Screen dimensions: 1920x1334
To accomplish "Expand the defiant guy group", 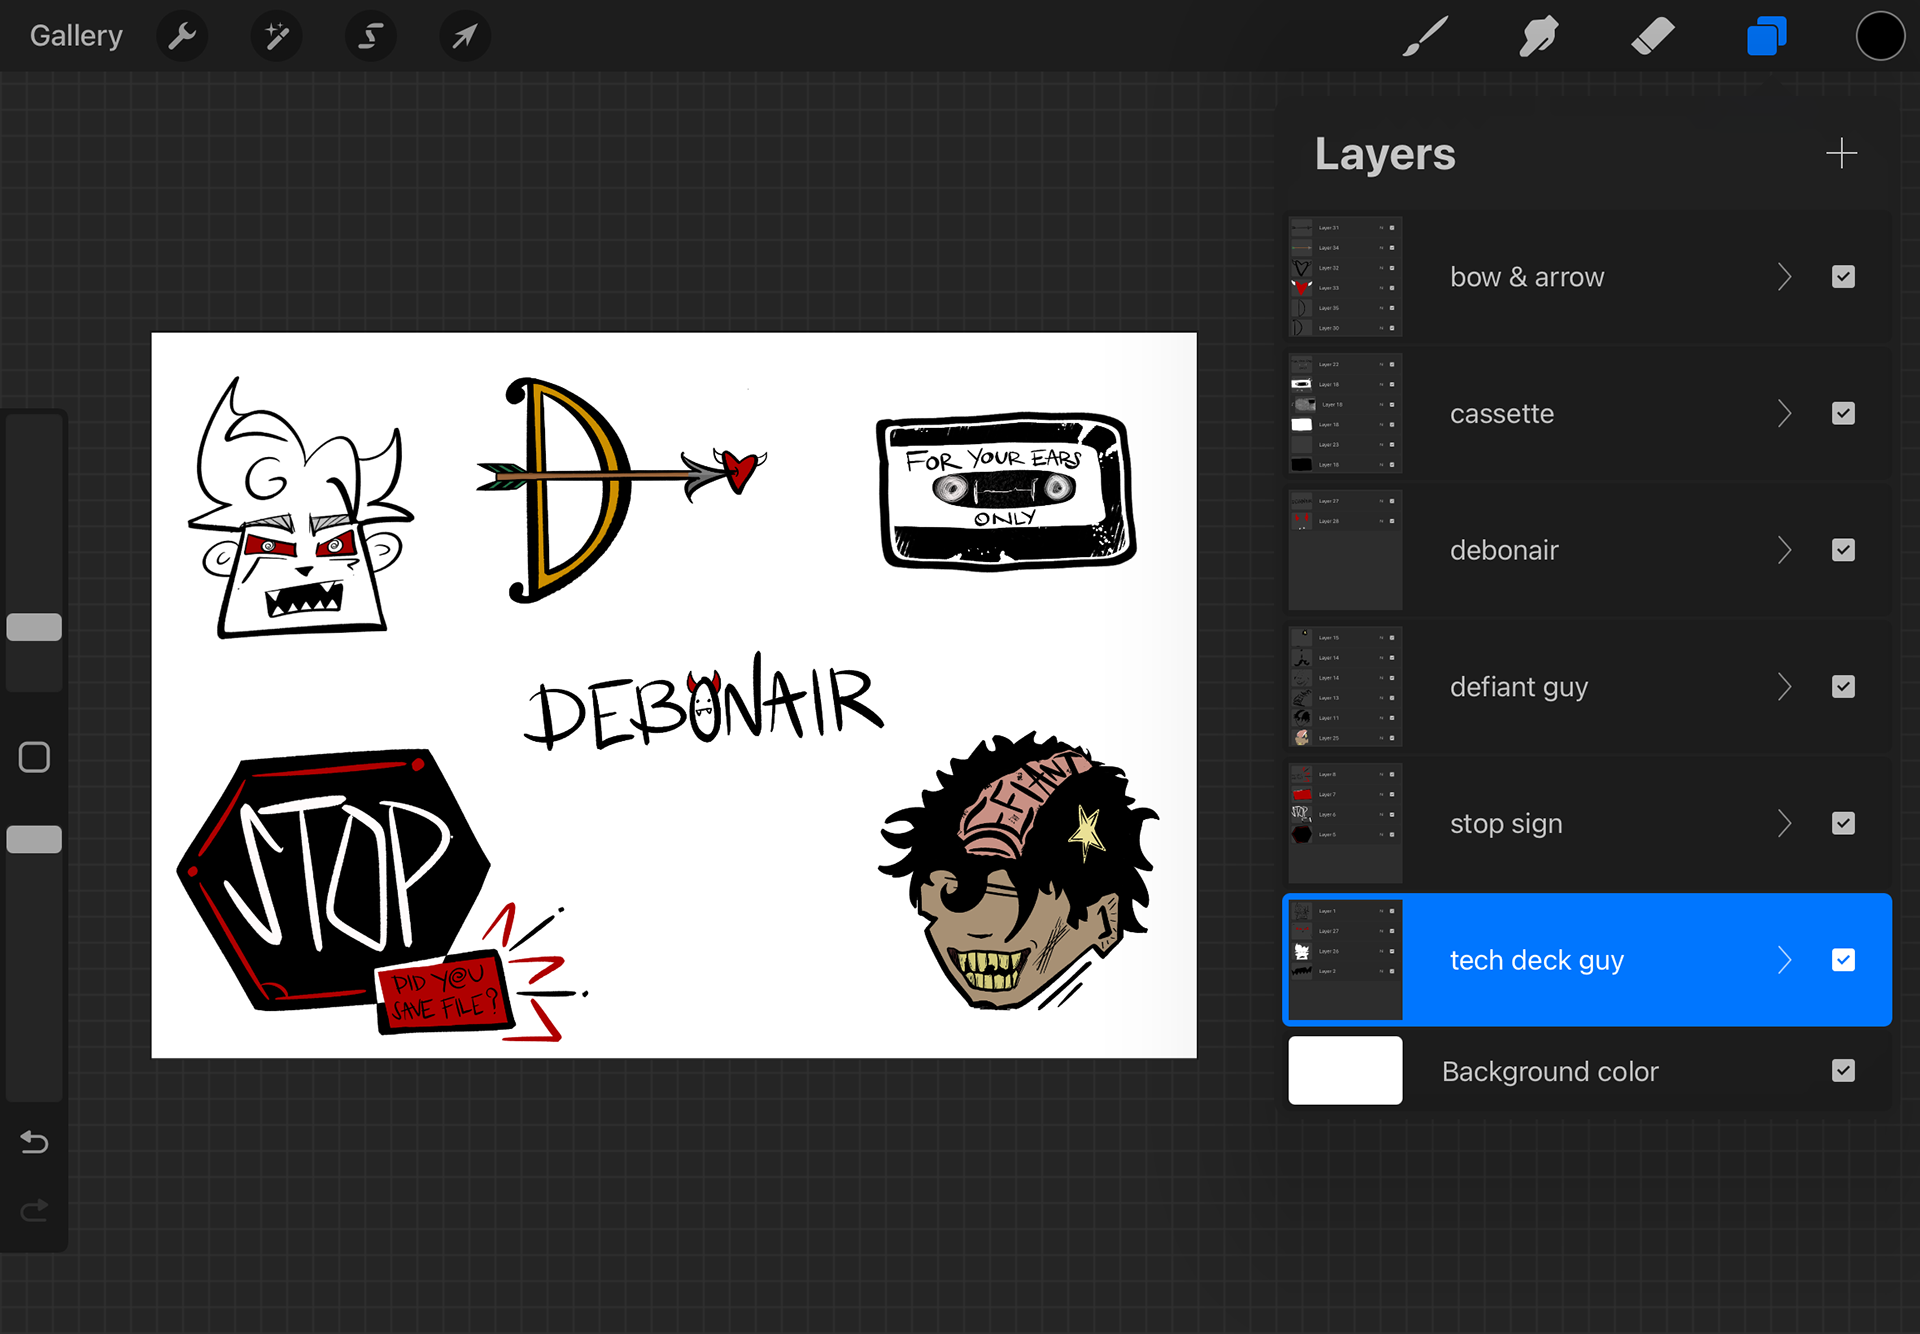I will coord(1785,687).
